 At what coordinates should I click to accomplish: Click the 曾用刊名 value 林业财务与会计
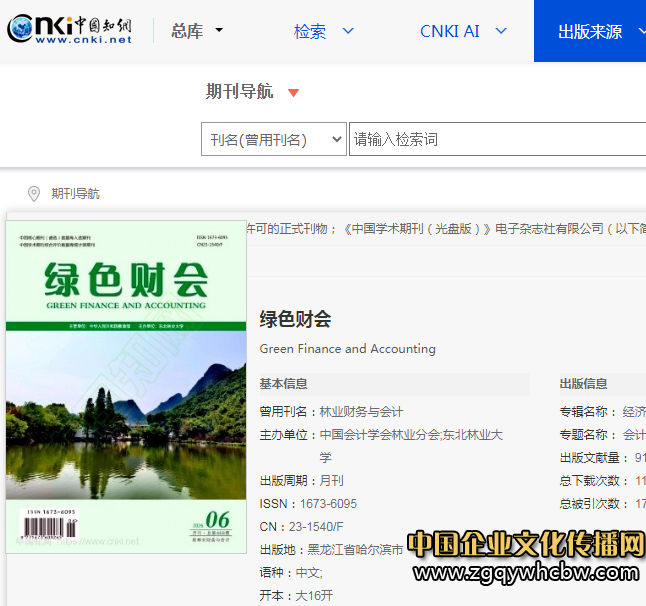click(361, 412)
